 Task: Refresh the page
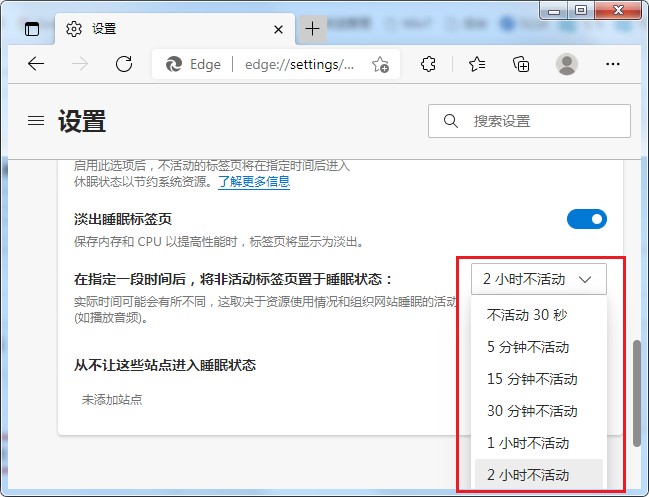coord(124,64)
